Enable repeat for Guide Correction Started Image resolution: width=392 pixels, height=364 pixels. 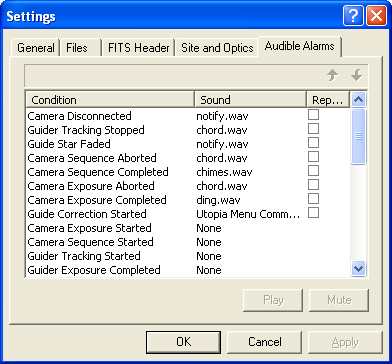313,213
